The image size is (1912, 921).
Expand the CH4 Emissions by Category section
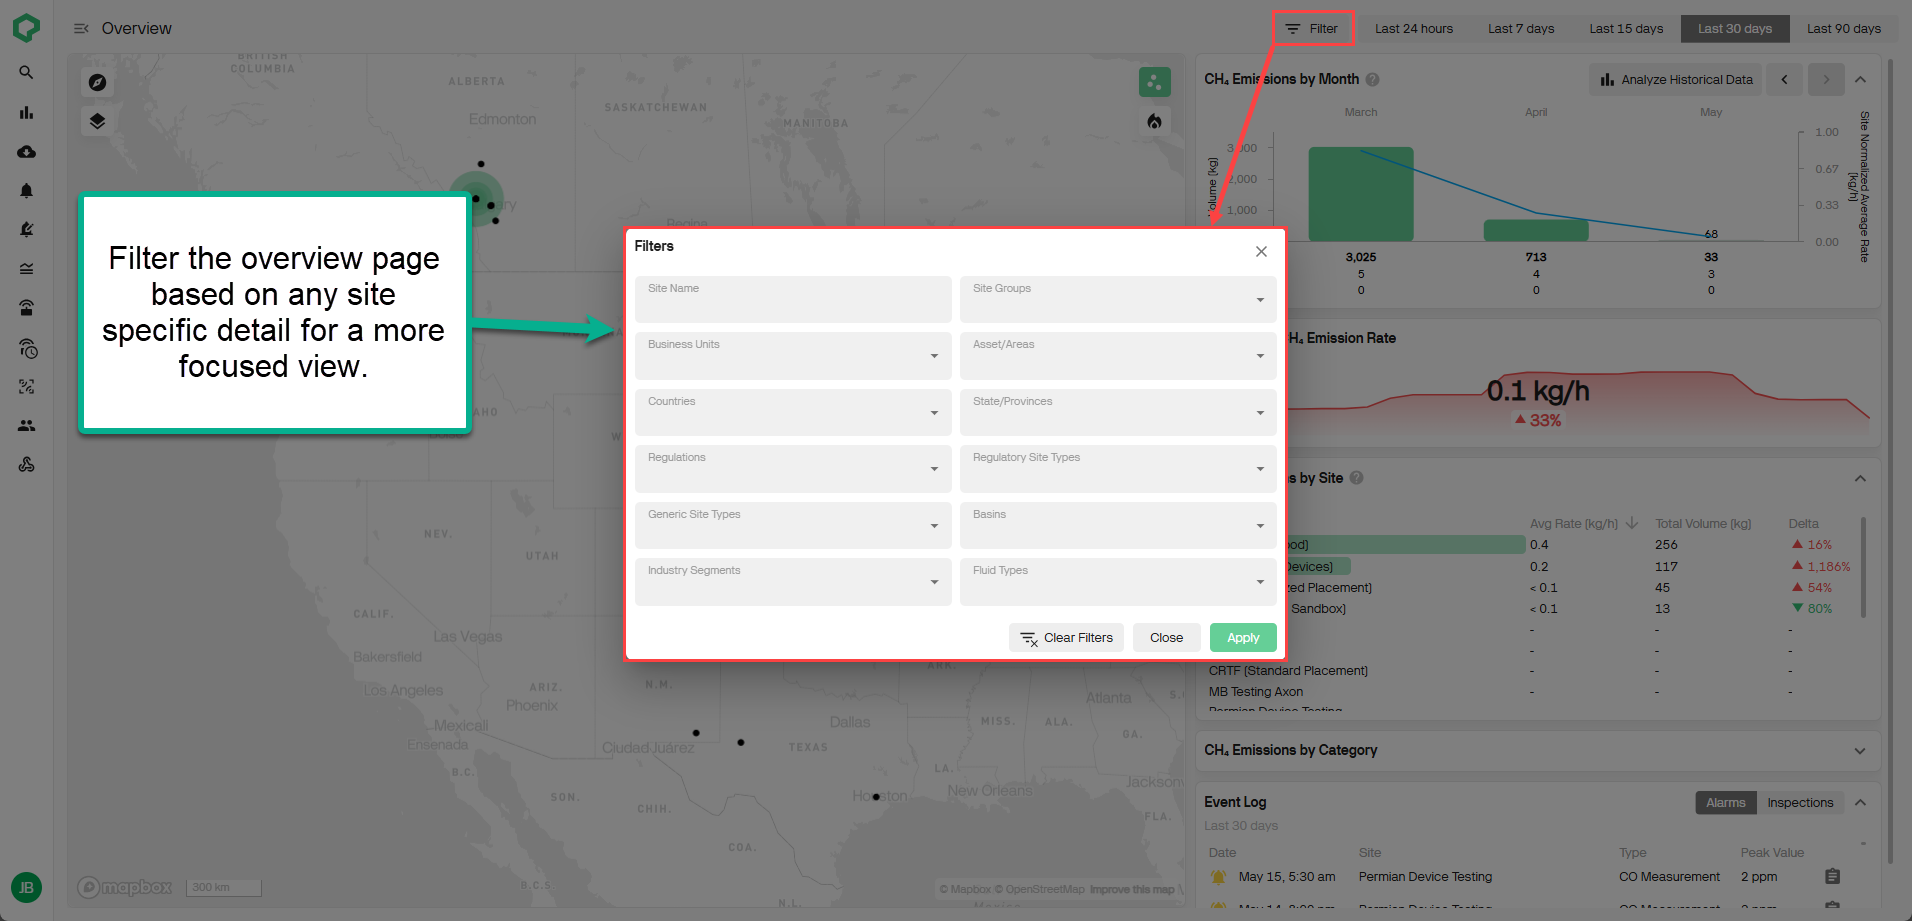(1861, 750)
